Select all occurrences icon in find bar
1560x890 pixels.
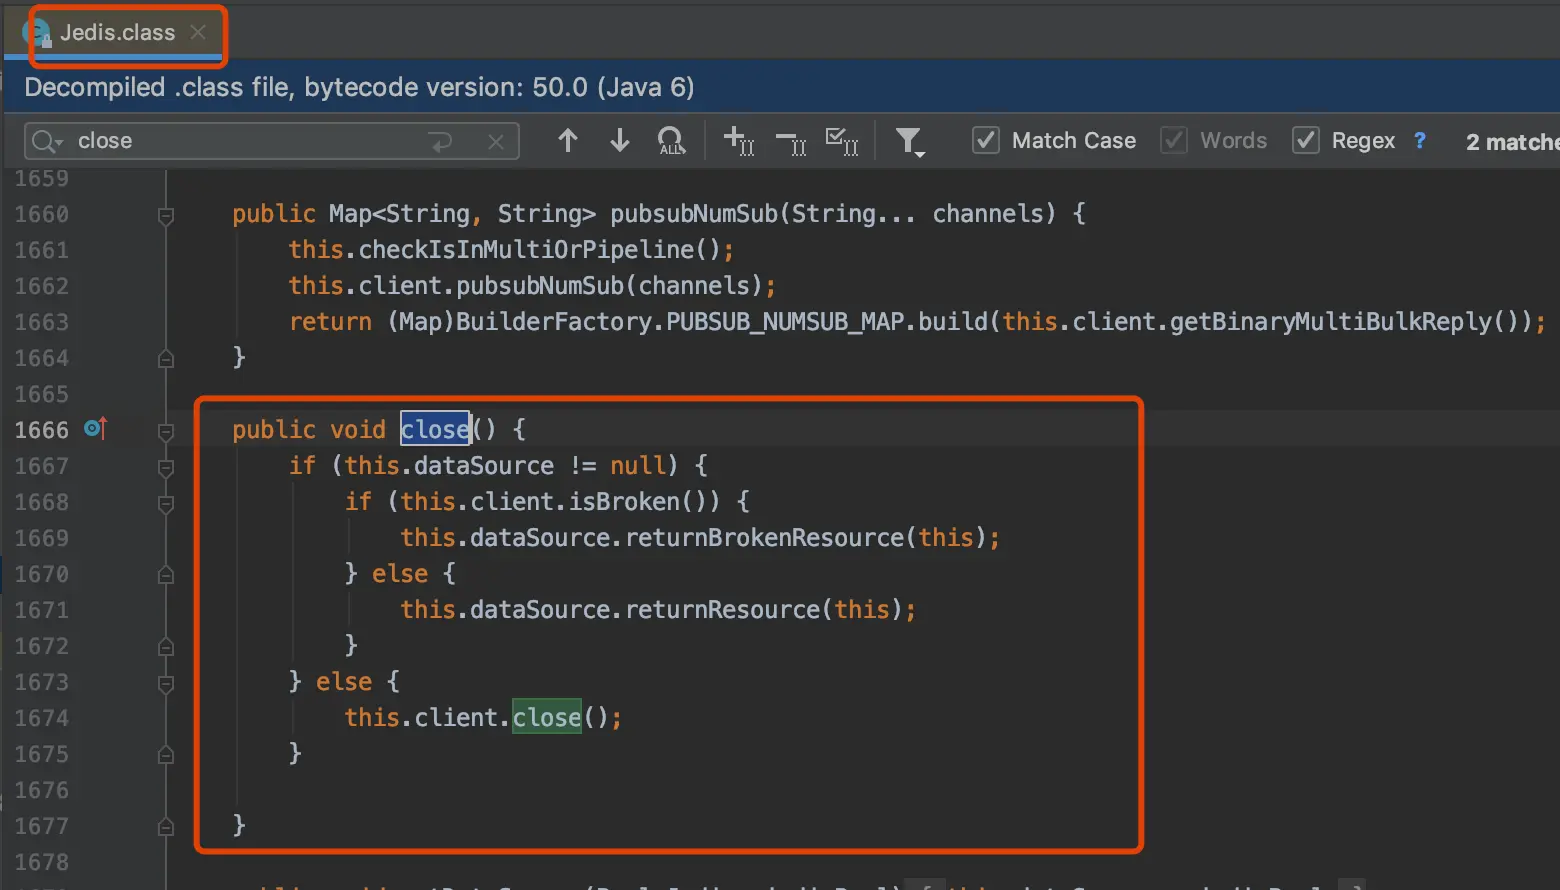tap(842, 141)
